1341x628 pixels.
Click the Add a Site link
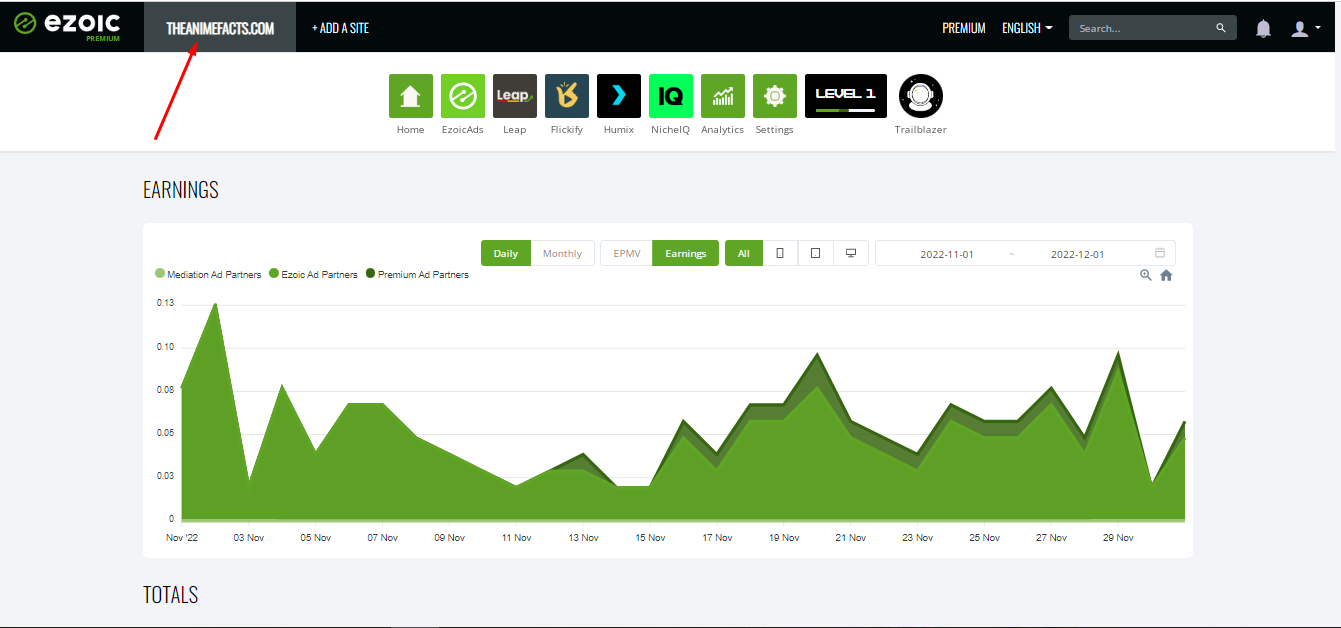340,28
